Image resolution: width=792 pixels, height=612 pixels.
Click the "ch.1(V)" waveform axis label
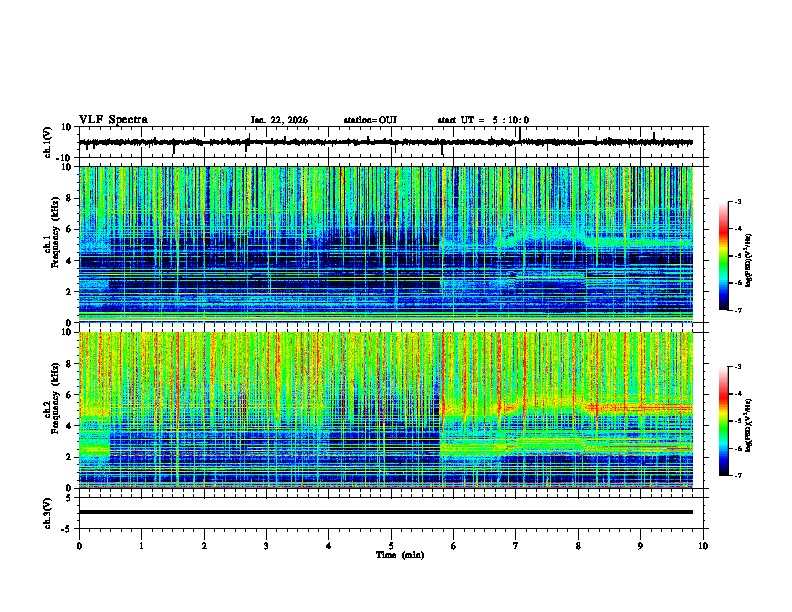pyautogui.click(x=48, y=142)
